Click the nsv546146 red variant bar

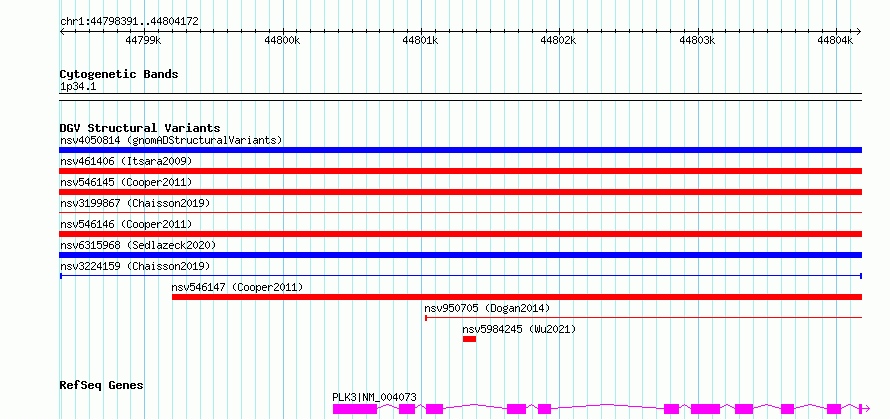(x=460, y=234)
